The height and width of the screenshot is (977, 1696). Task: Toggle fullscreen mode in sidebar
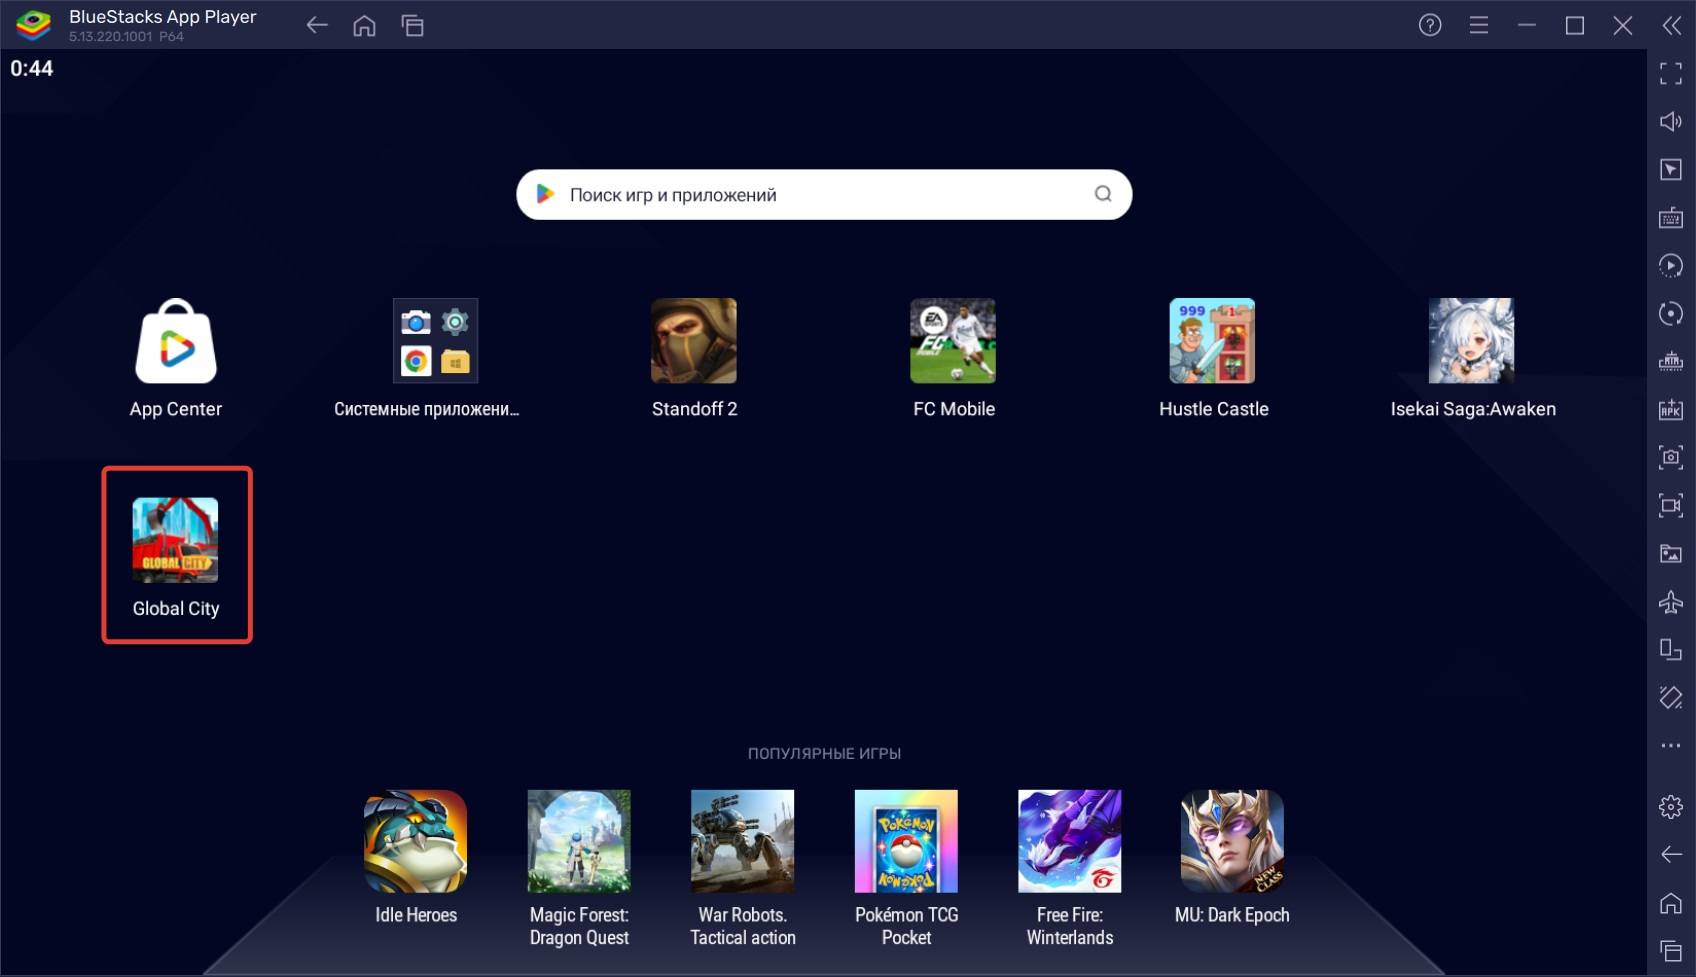pyautogui.click(x=1671, y=73)
